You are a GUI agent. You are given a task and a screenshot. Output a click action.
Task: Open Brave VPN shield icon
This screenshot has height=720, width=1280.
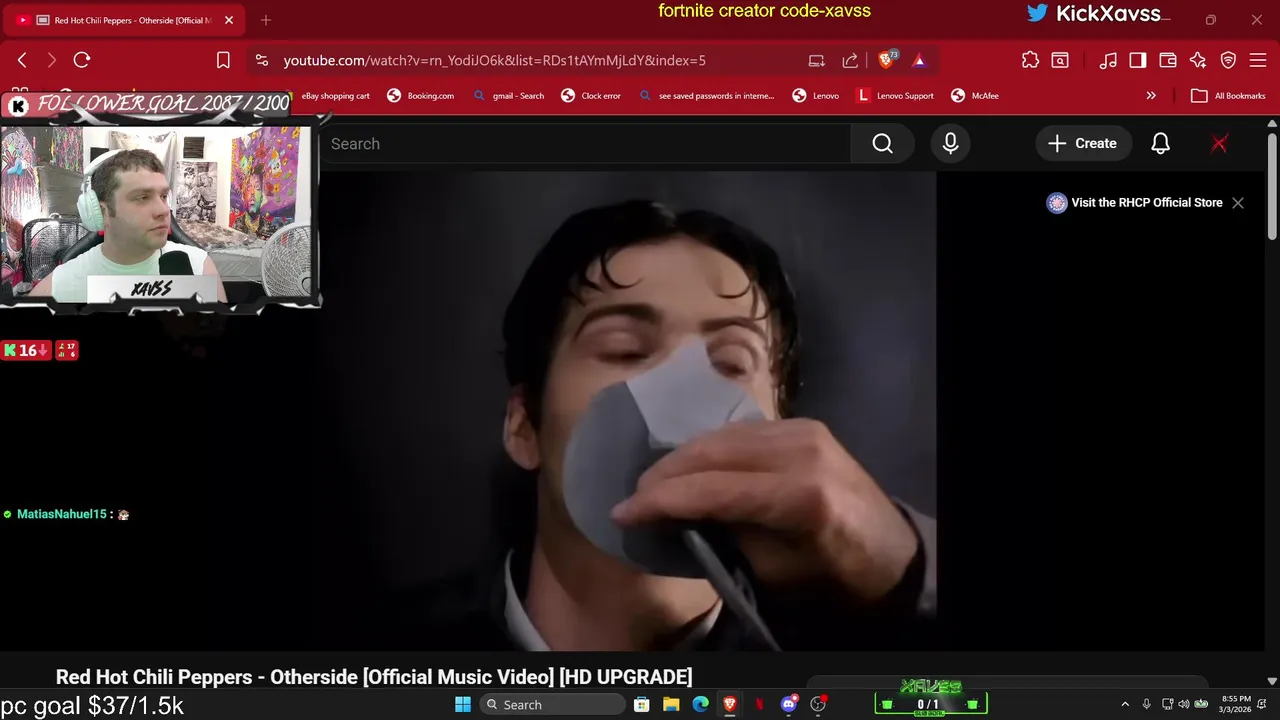point(1228,60)
